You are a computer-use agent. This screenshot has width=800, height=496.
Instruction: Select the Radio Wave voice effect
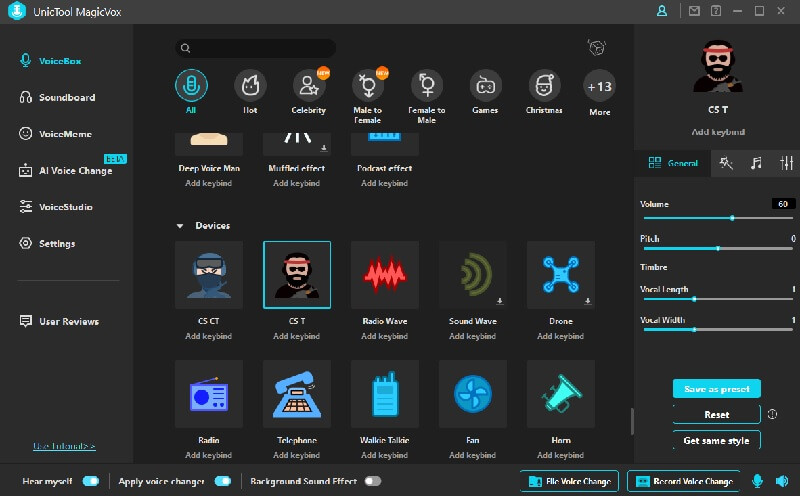click(384, 275)
